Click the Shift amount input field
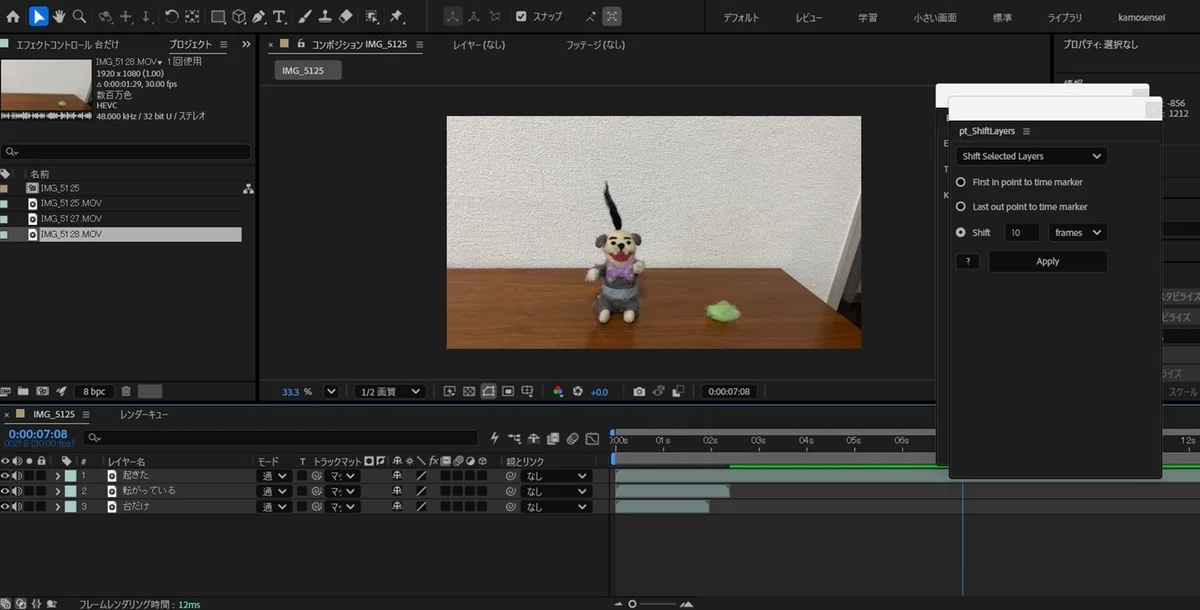The height and width of the screenshot is (610, 1200). pos(1021,232)
